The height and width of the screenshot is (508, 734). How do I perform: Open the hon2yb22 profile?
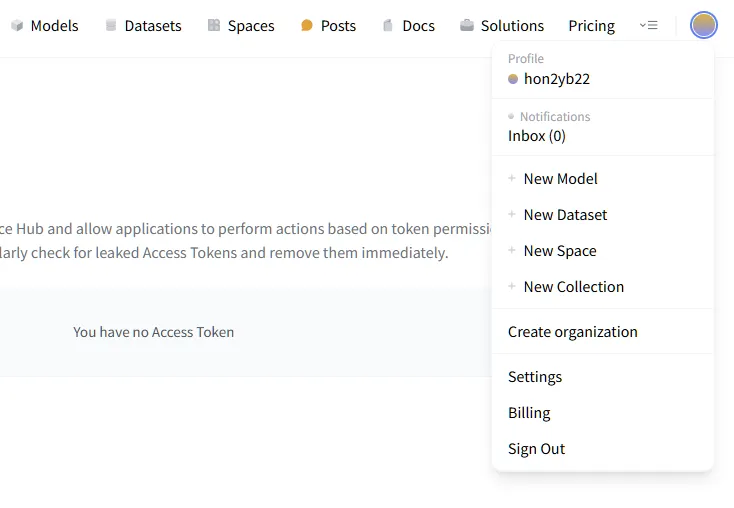pyautogui.click(x=557, y=79)
